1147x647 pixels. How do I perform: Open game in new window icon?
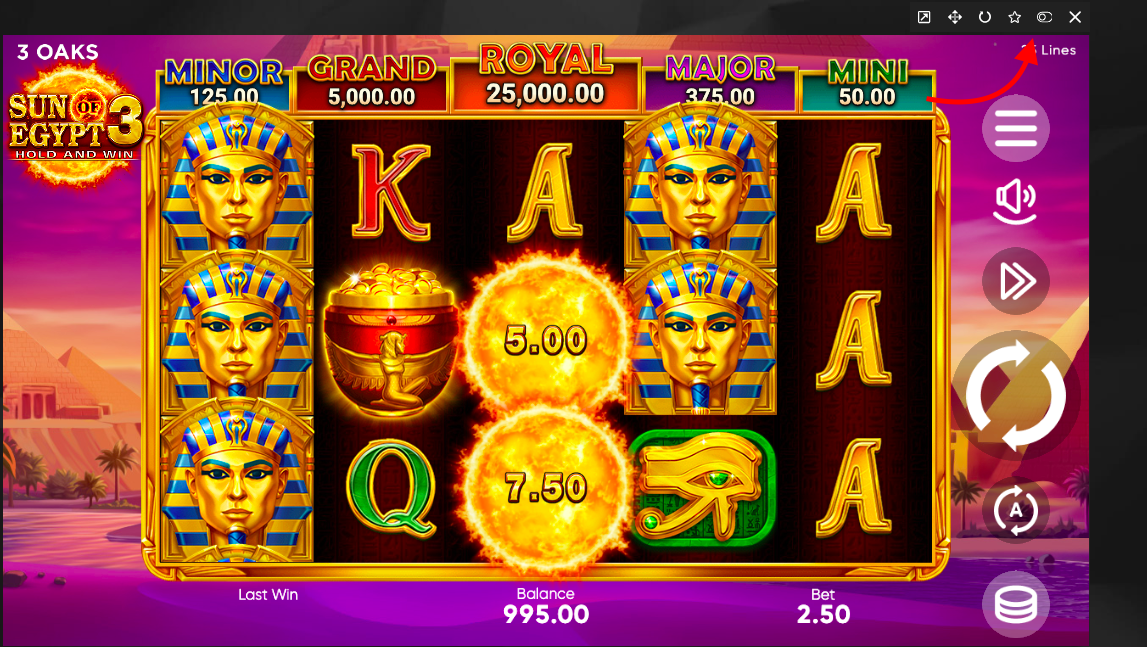pos(924,17)
